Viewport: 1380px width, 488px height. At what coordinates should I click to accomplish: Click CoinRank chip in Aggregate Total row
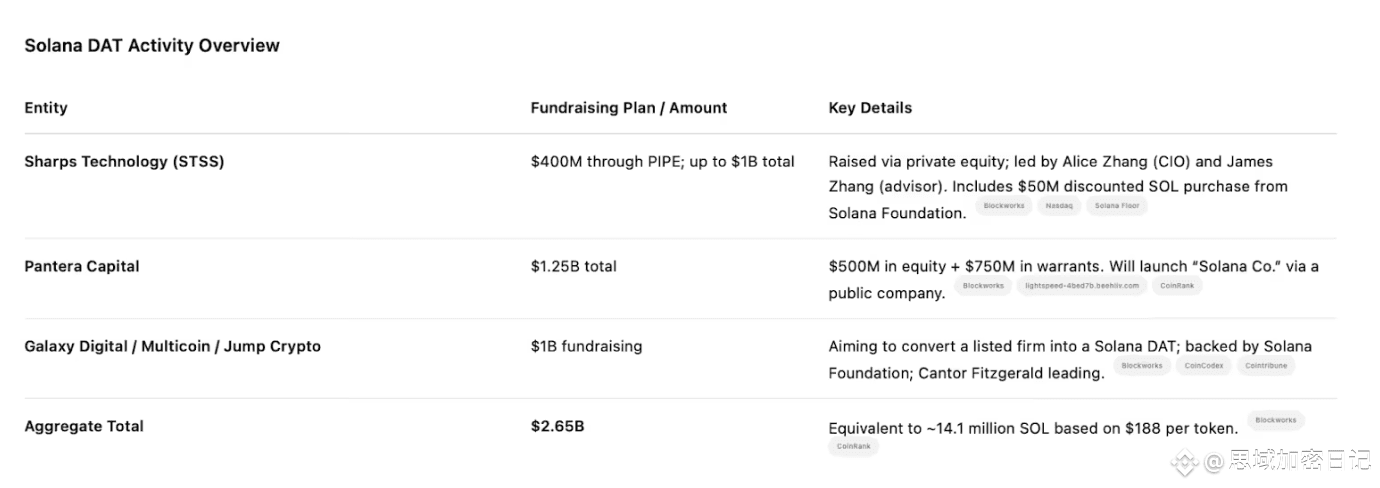[x=853, y=447]
